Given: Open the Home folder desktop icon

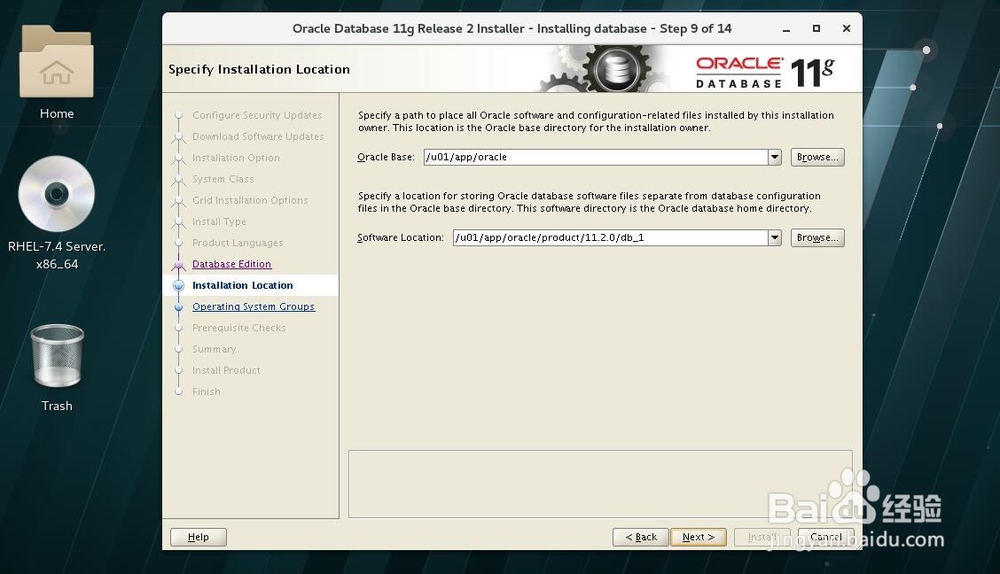Looking at the screenshot, I should (x=56, y=62).
